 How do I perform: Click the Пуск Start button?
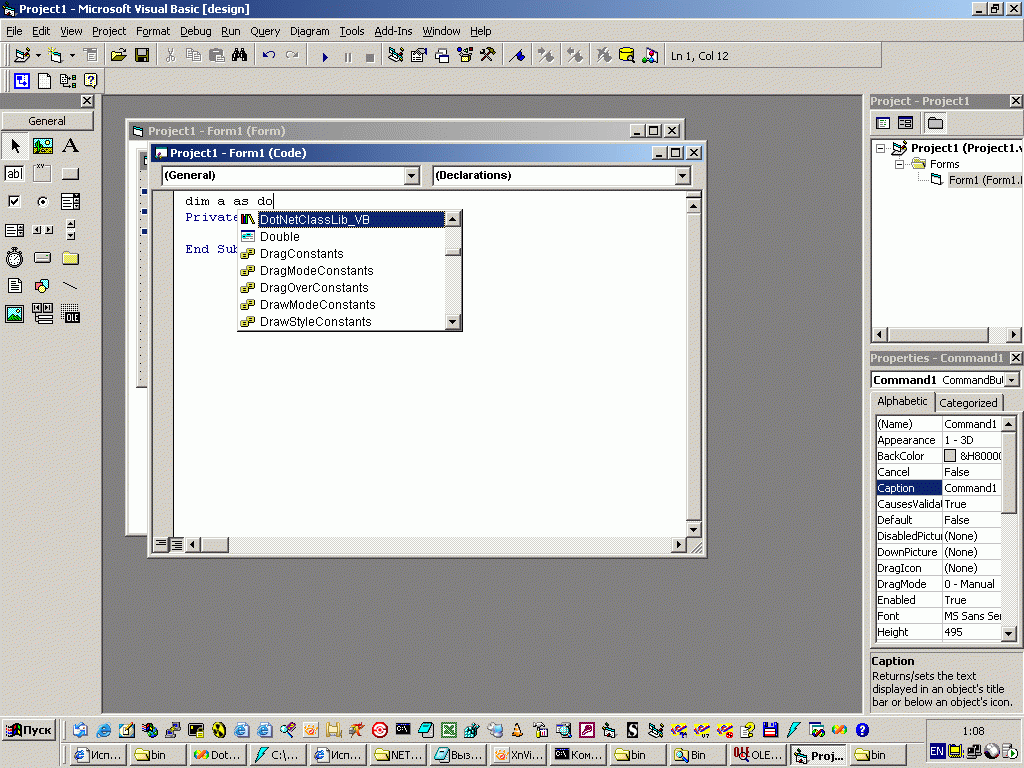(x=29, y=730)
